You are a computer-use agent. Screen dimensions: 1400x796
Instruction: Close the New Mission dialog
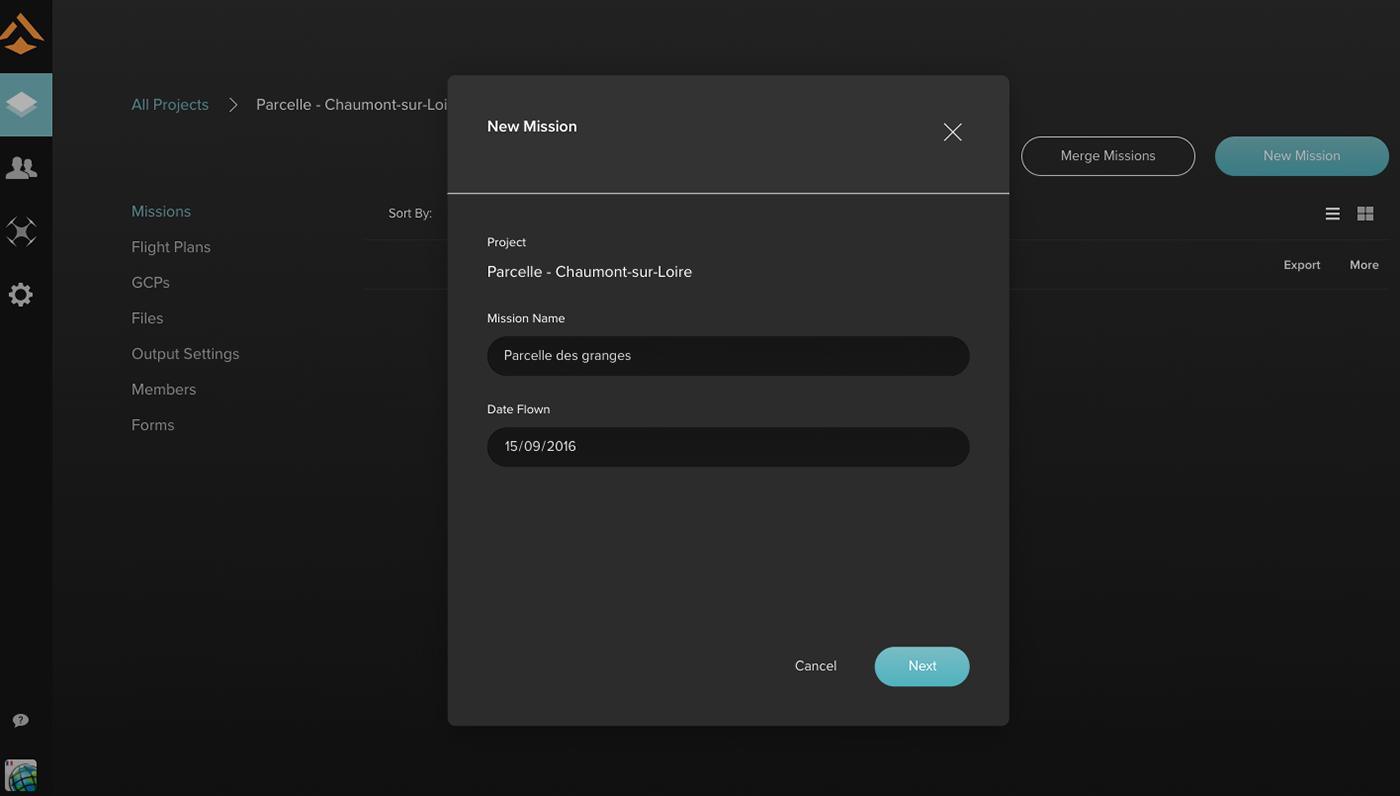[952, 132]
